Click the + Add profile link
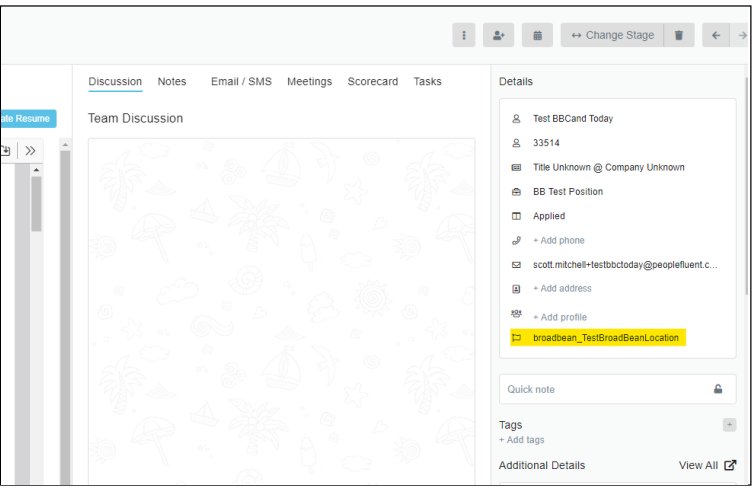 (560, 317)
